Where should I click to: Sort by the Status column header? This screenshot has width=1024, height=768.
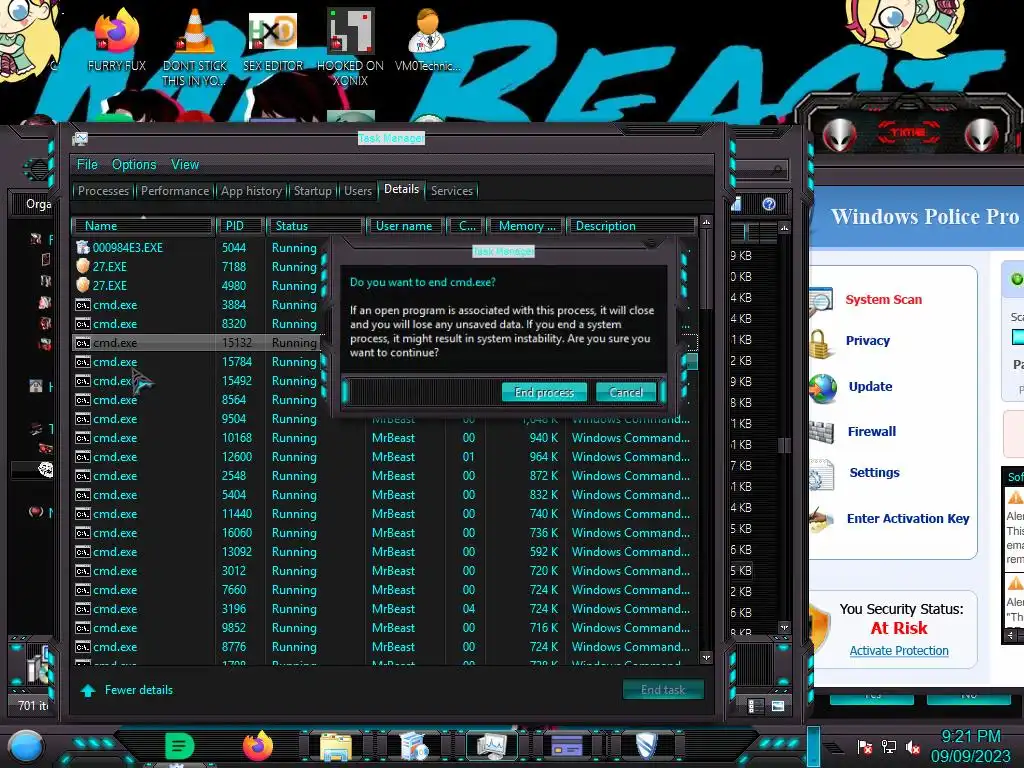tap(315, 226)
